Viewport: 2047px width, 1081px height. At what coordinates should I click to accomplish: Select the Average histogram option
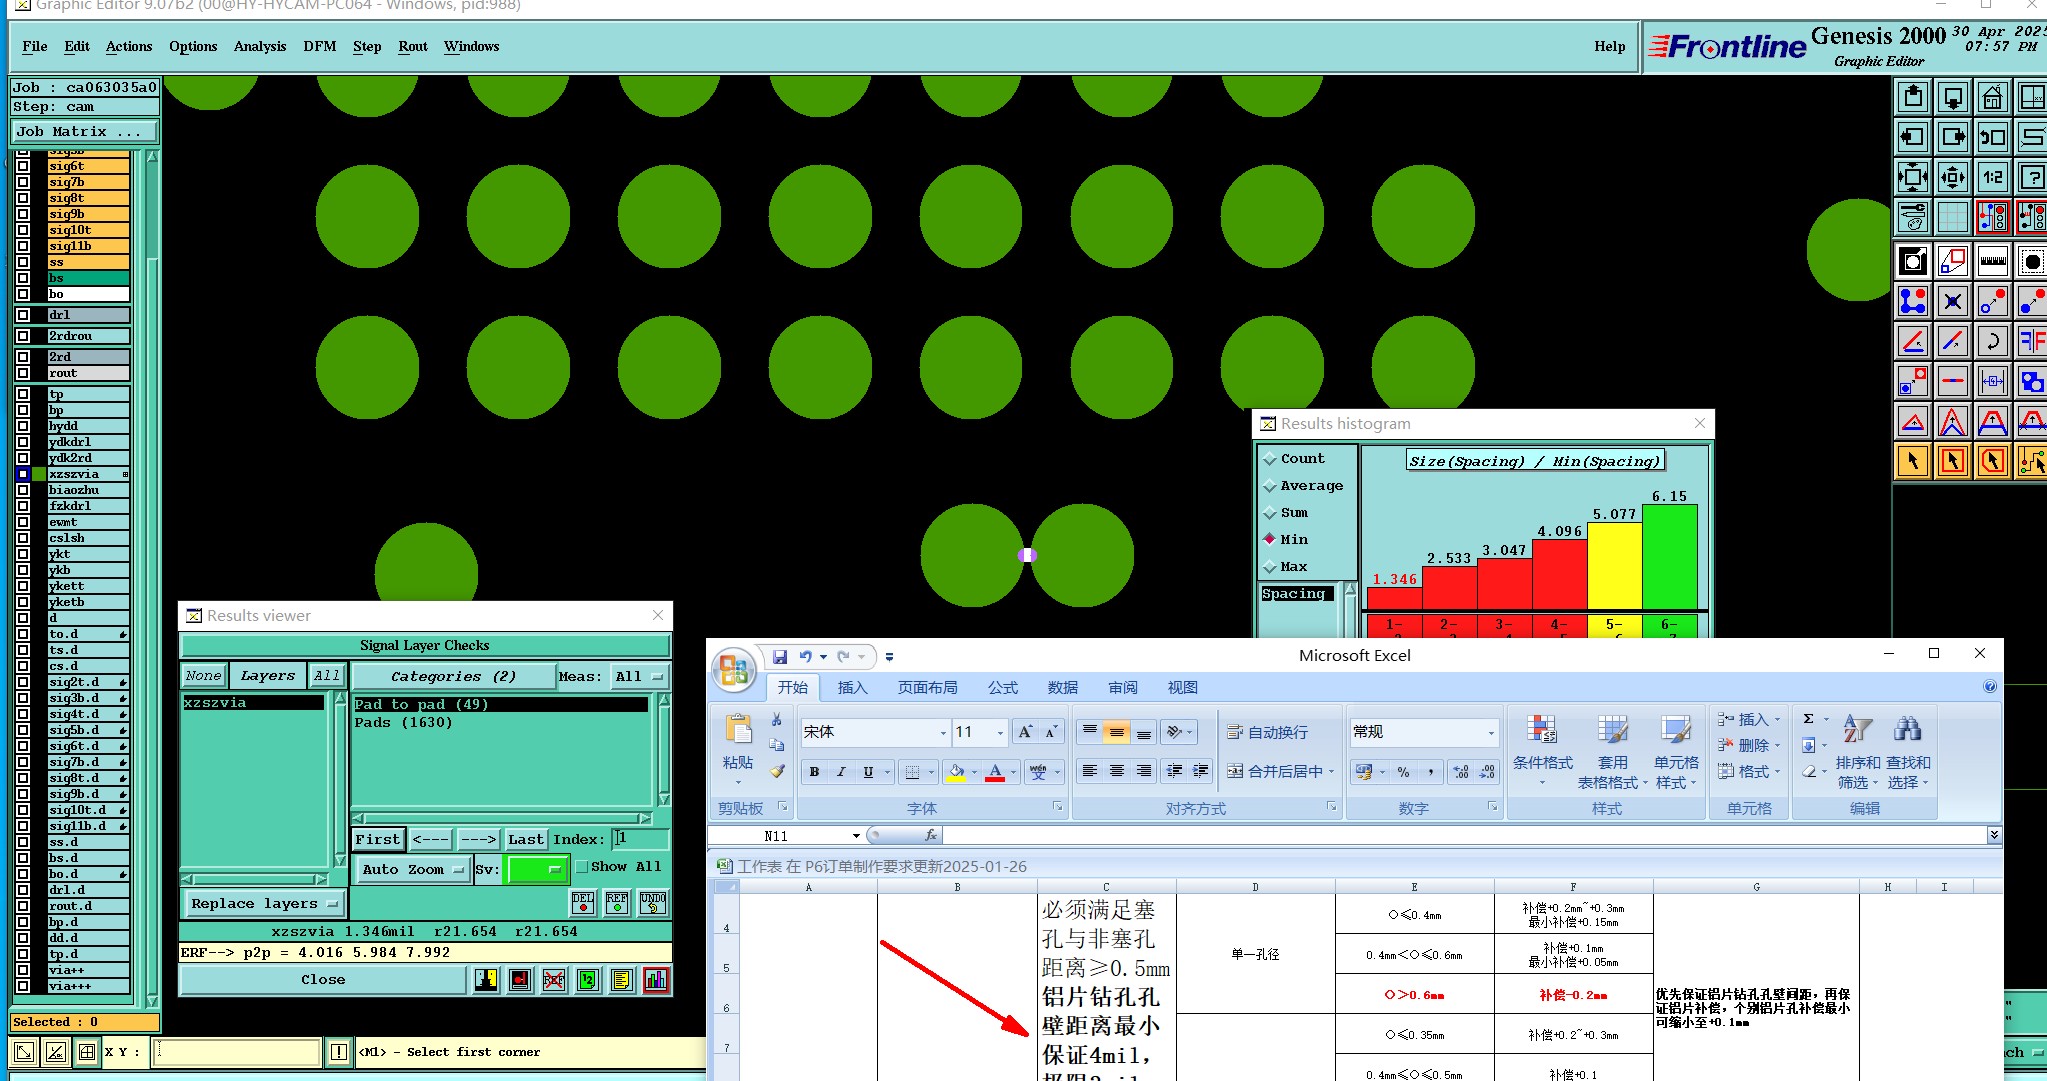1270,486
